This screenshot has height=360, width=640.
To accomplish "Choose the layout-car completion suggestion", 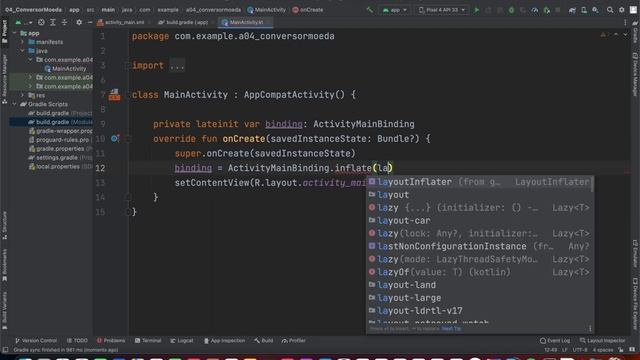I will (479, 221).
